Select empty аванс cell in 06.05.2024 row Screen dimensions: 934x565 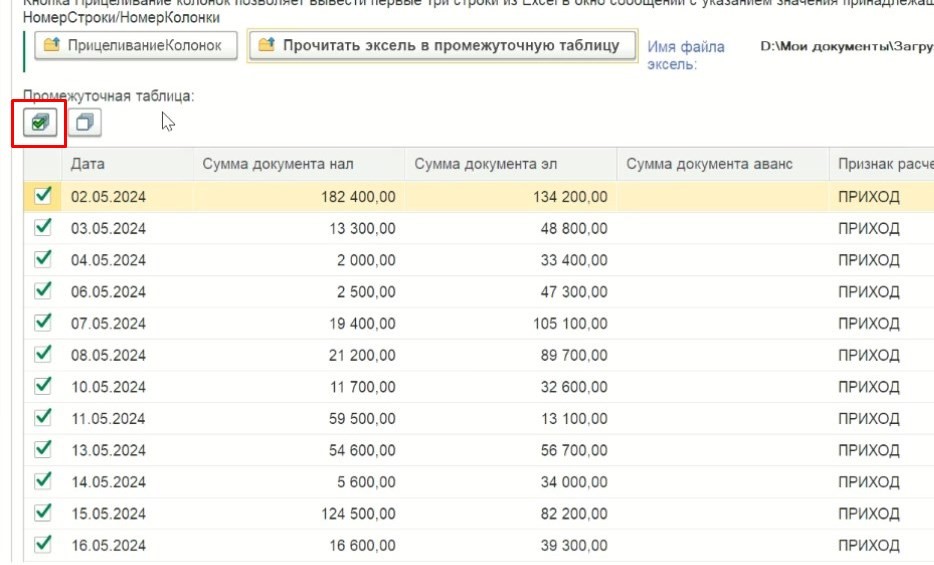(x=721, y=291)
